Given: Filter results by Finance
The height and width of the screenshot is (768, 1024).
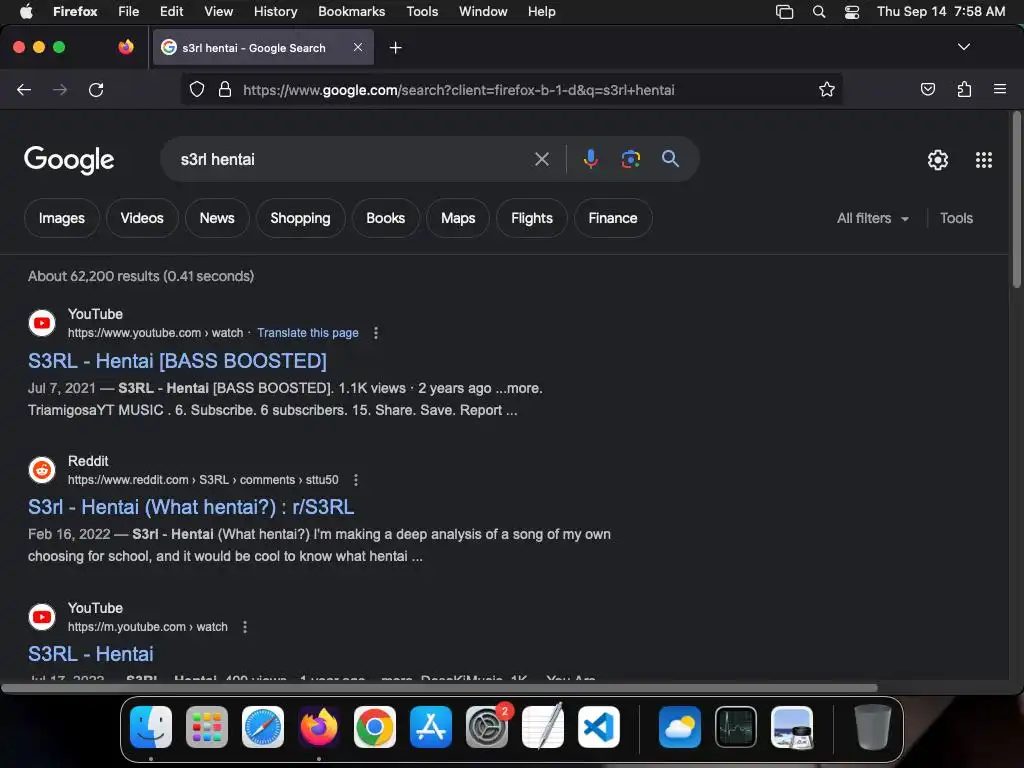Looking at the screenshot, I should tap(613, 218).
